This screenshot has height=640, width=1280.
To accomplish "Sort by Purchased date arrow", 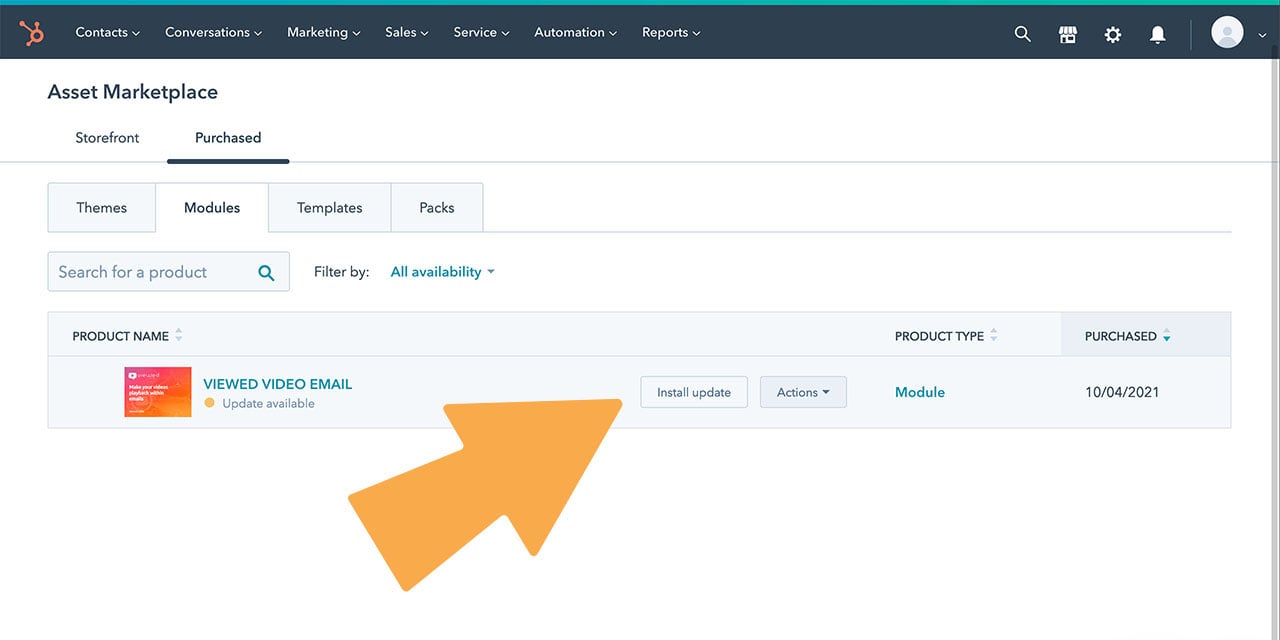I will [x=1166, y=336].
